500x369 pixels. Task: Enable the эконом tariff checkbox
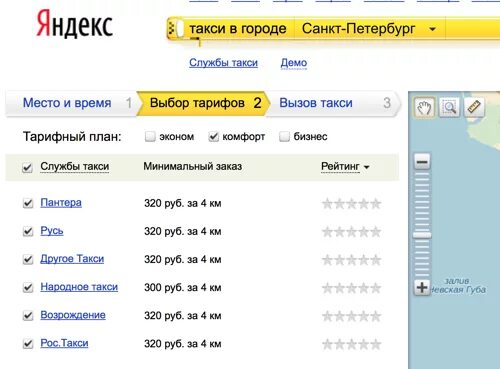(150, 137)
